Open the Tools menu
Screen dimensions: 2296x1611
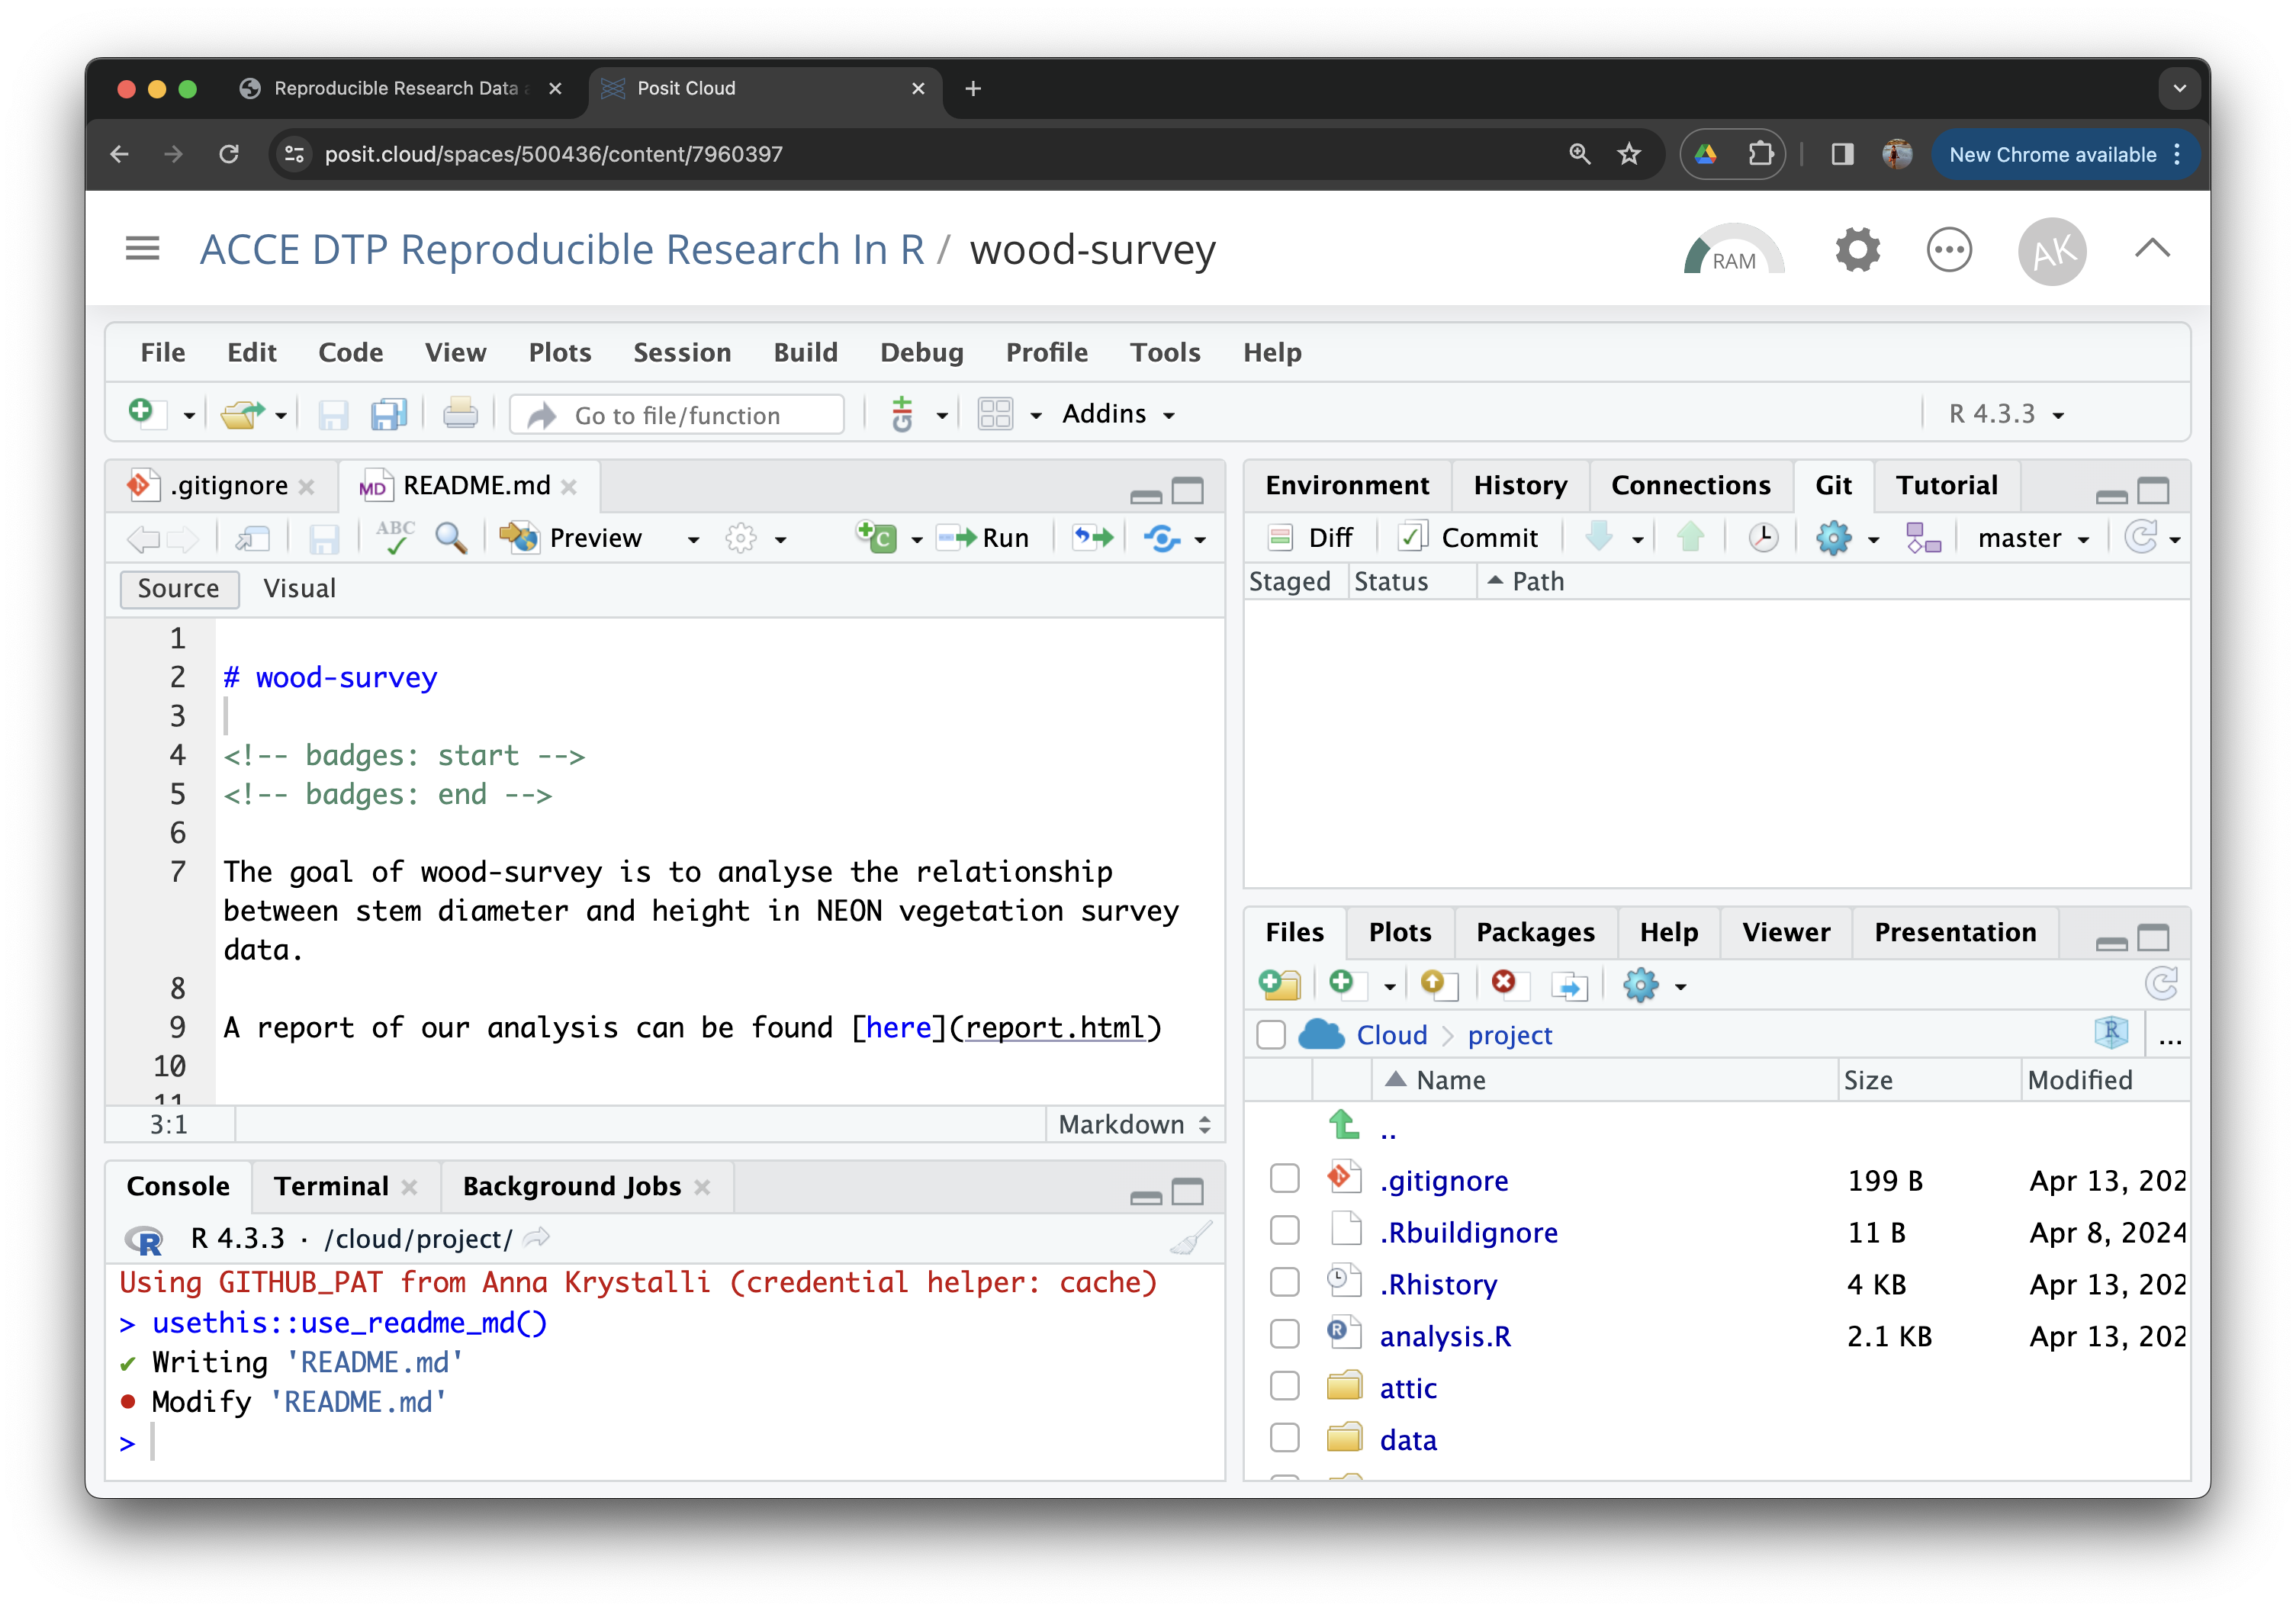coord(1165,353)
